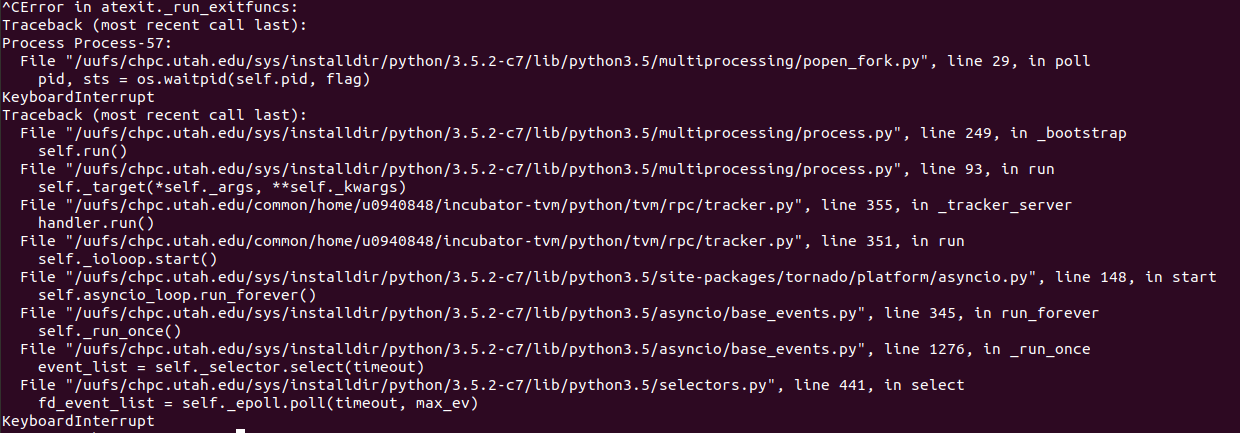Click 'self._target(*self._args, **self._kwargs)' line

222,188
